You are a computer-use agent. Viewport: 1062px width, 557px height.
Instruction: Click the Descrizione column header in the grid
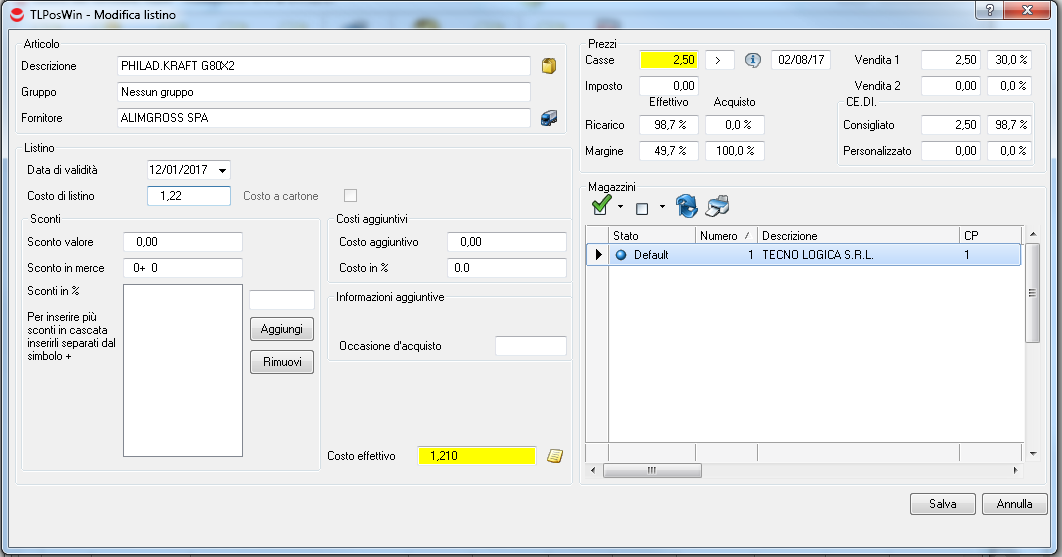pyautogui.click(x=856, y=236)
